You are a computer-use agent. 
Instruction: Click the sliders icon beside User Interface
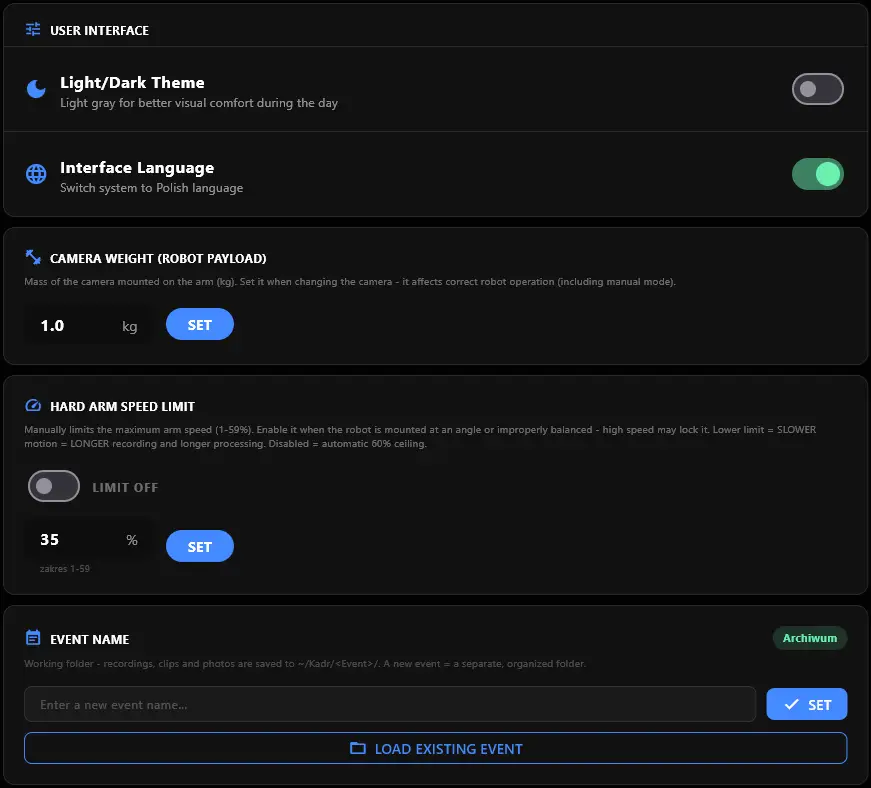(33, 29)
